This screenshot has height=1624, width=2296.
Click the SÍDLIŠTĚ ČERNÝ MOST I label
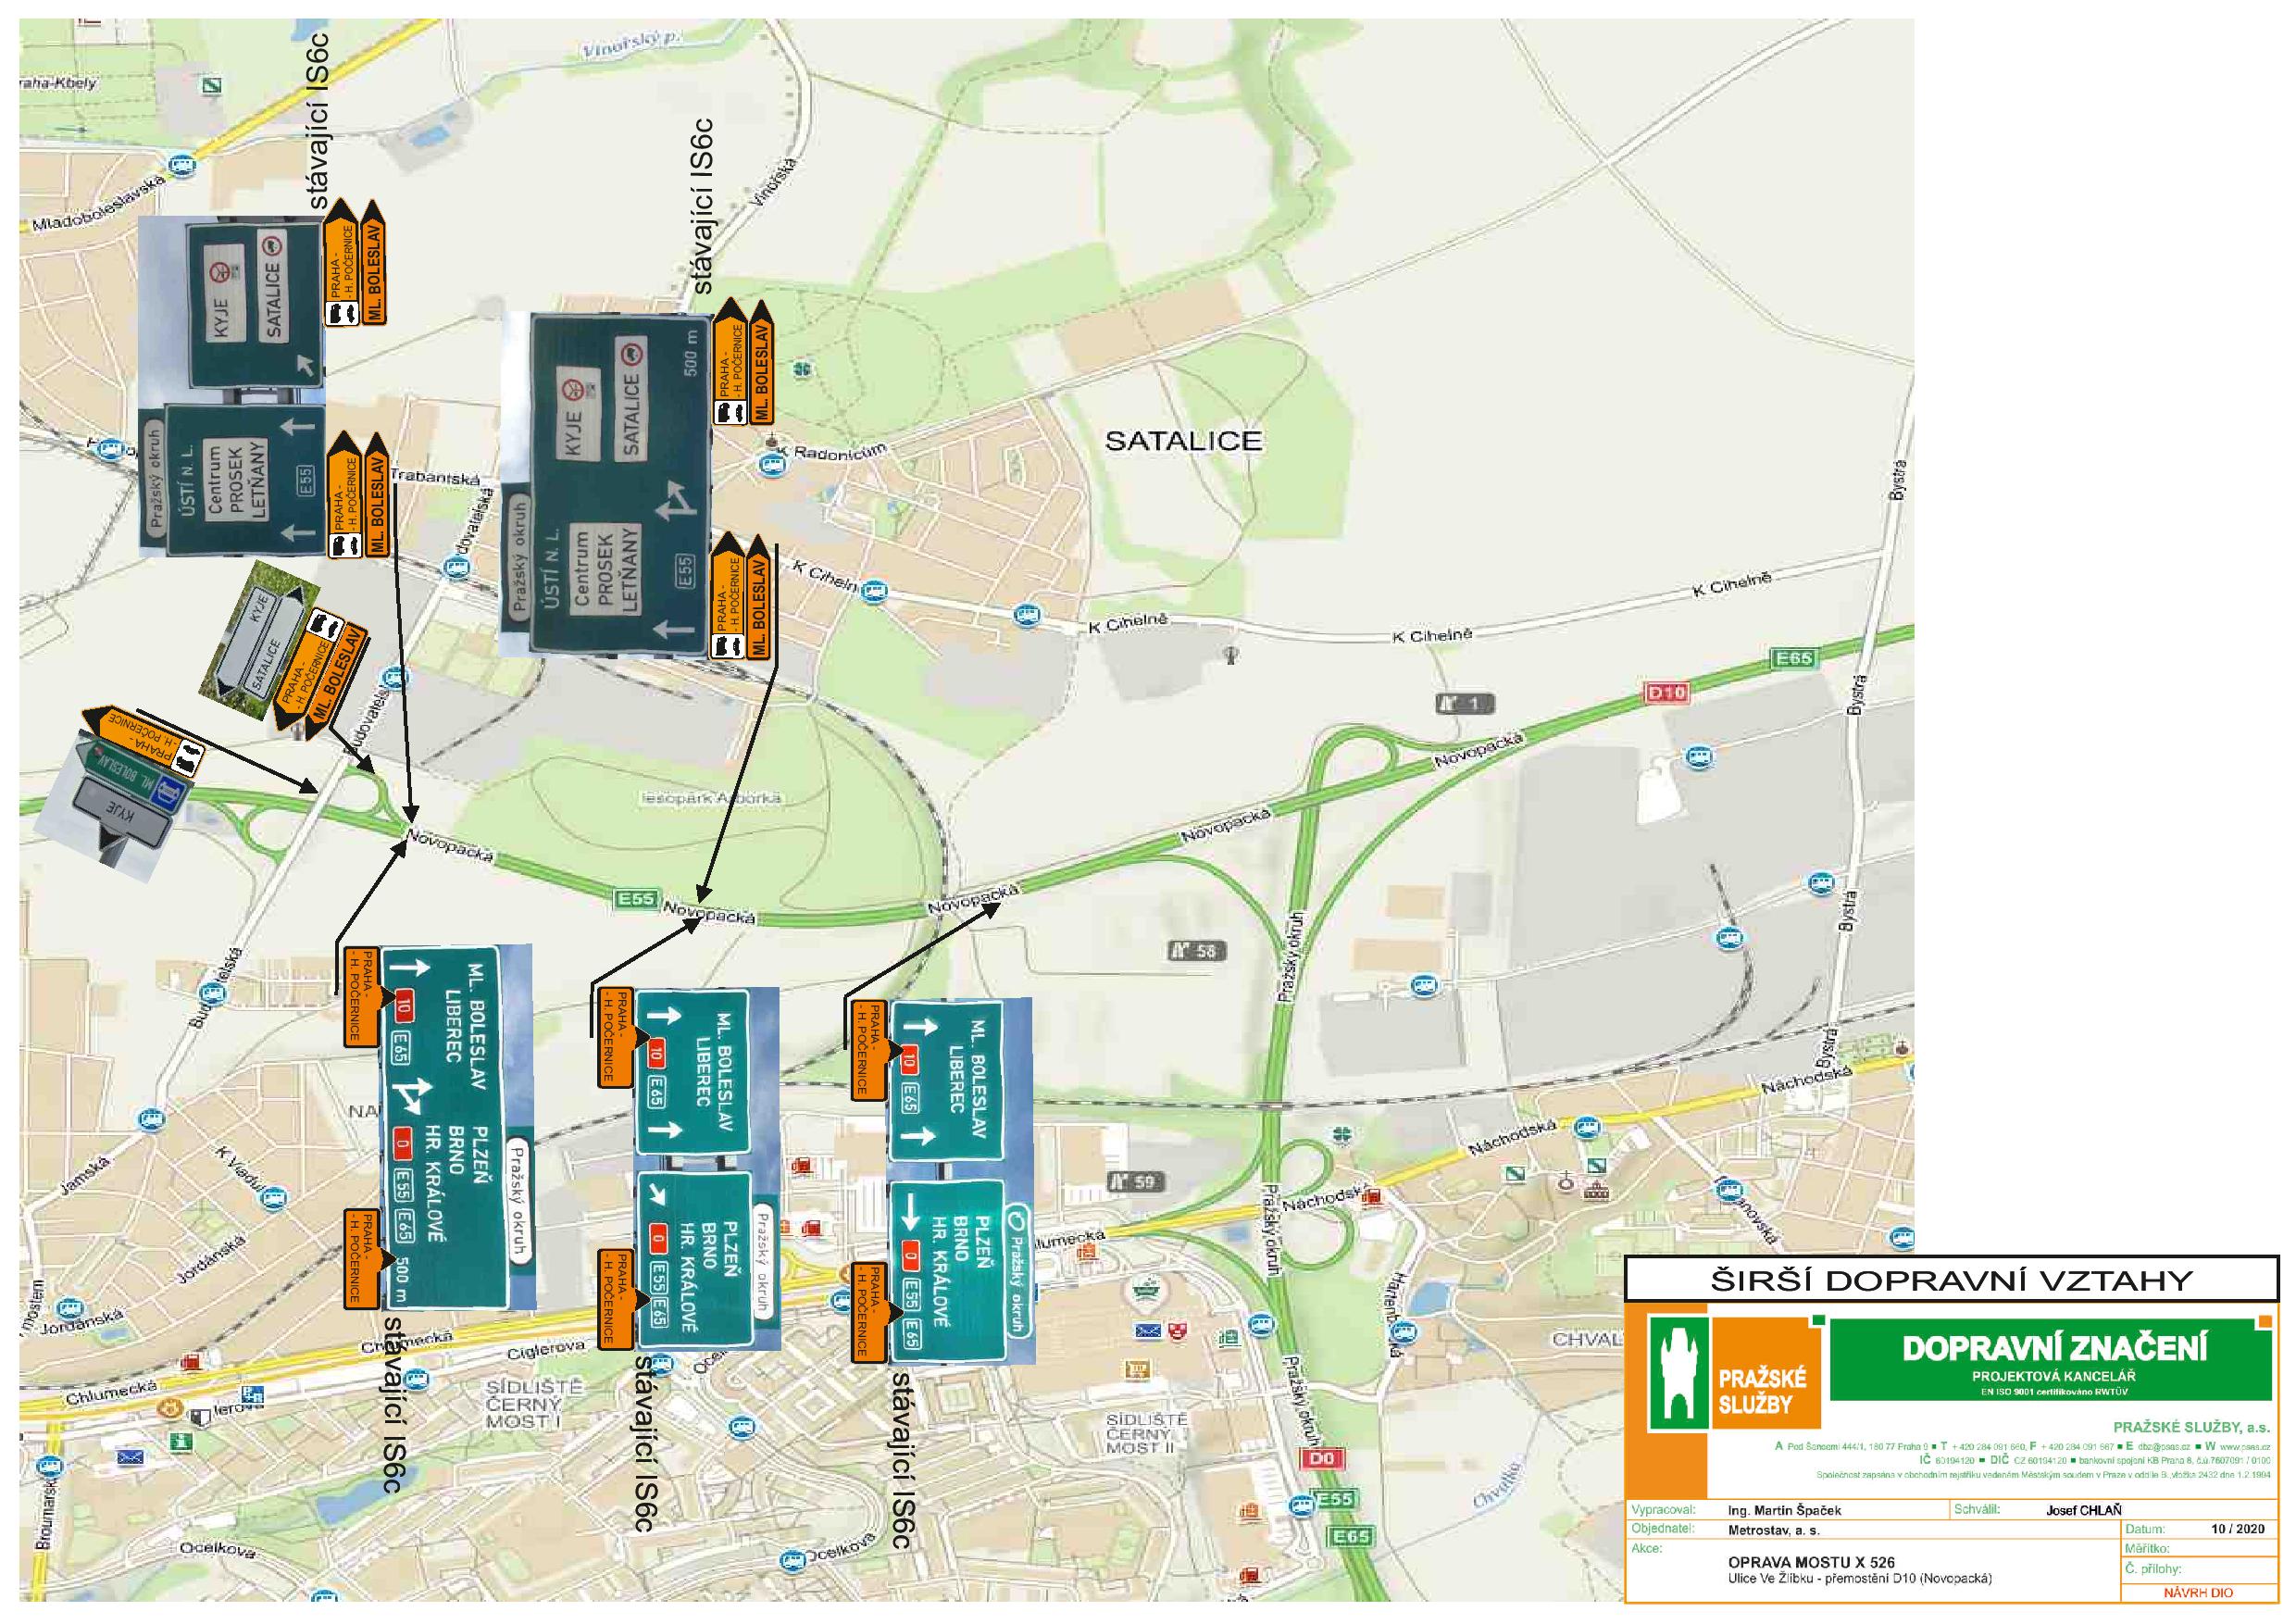534,1405
